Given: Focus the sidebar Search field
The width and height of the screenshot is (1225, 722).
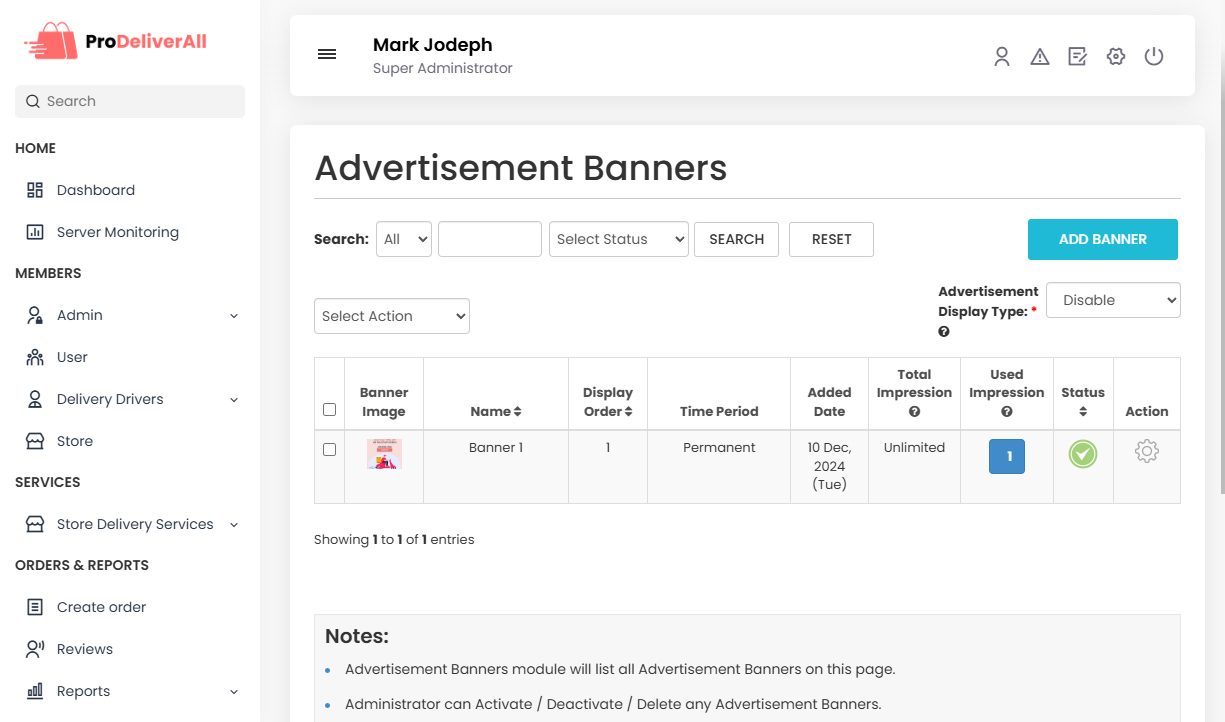Looking at the screenshot, I should click(x=130, y=101).
